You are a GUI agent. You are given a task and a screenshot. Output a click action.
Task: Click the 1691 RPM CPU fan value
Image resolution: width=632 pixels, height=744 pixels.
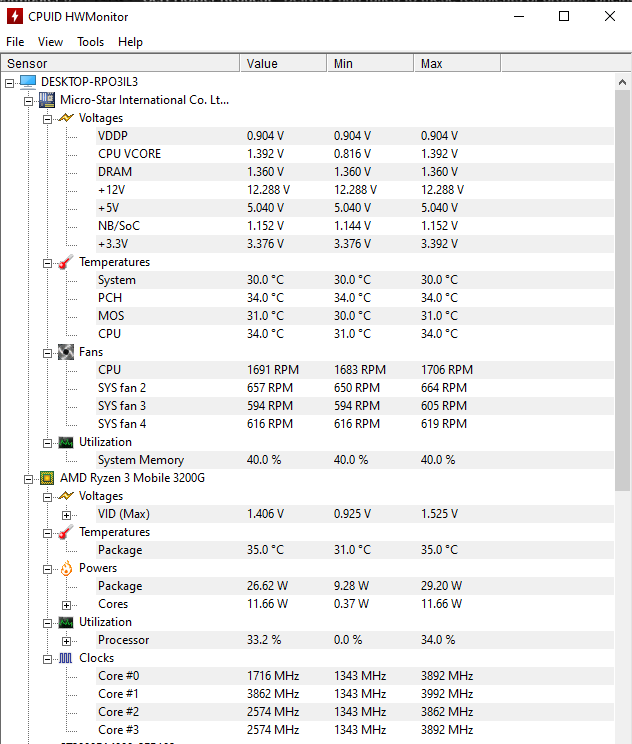(273, 370)
